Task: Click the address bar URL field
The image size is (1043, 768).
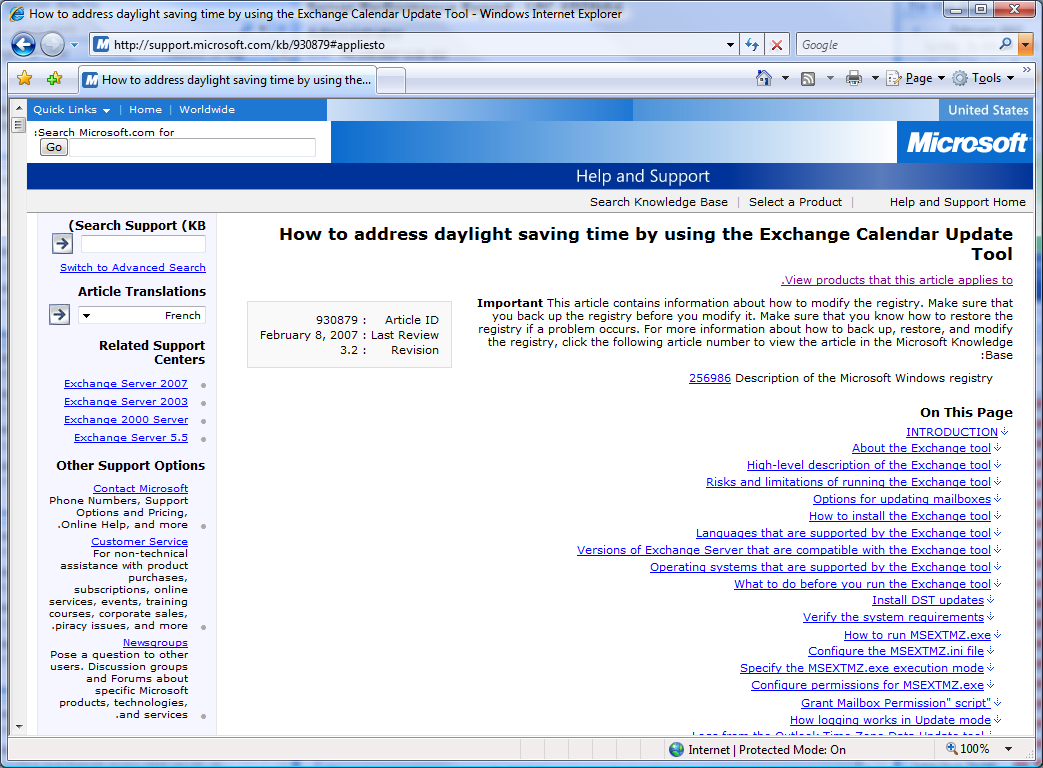Action: click(412, 45)
